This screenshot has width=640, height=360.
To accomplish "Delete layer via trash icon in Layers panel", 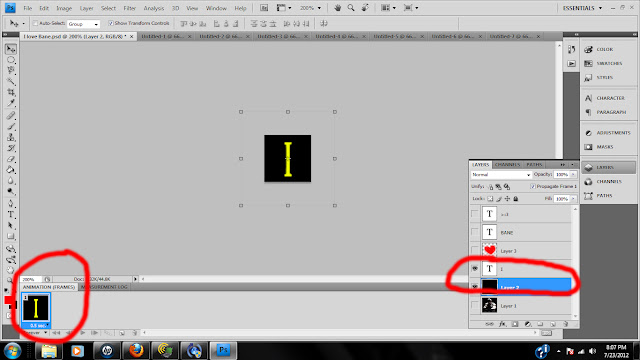I will (566, 324).
